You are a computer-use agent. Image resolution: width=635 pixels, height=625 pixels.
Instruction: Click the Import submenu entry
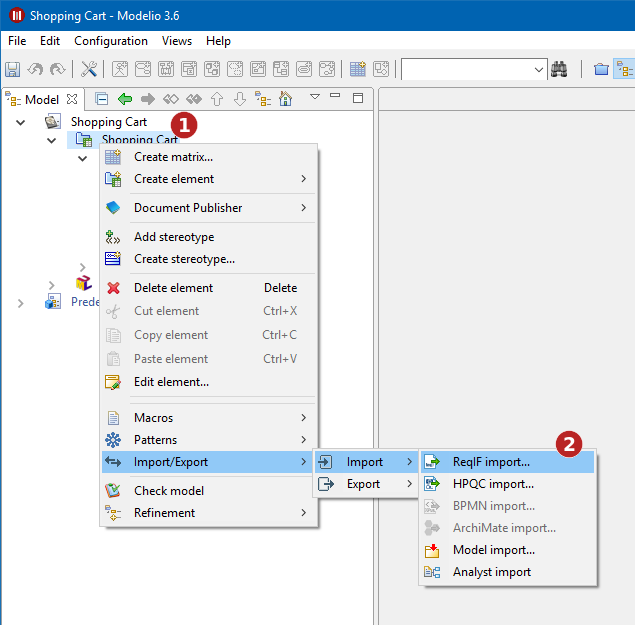[365, 462]
